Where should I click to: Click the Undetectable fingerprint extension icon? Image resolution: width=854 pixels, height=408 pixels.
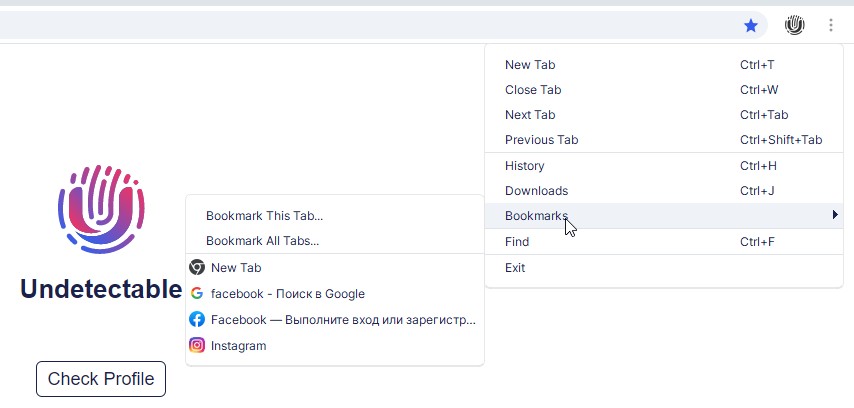(795, 25)
